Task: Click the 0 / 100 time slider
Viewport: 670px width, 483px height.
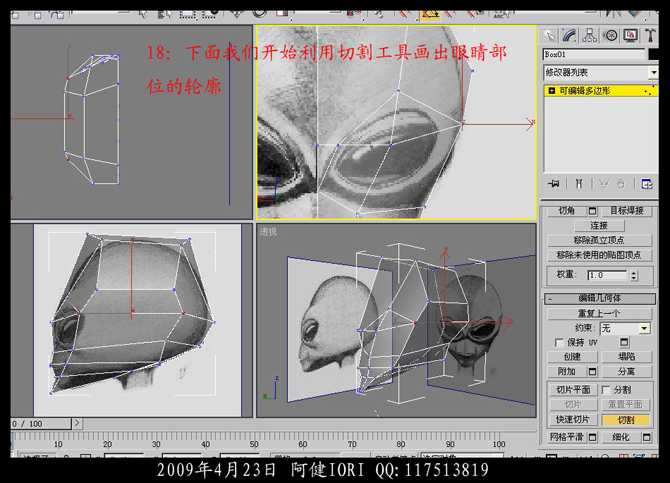Action: coord(41,424)
